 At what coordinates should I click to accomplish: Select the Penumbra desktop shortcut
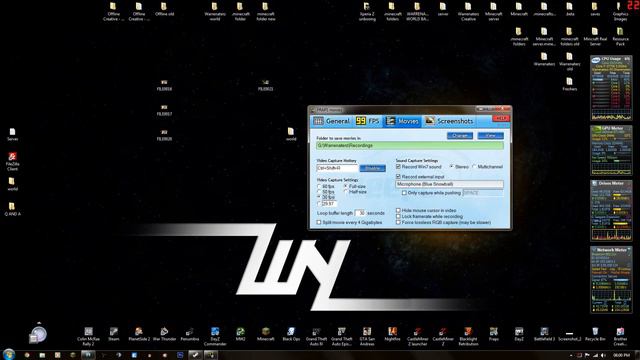click(189, 334)
